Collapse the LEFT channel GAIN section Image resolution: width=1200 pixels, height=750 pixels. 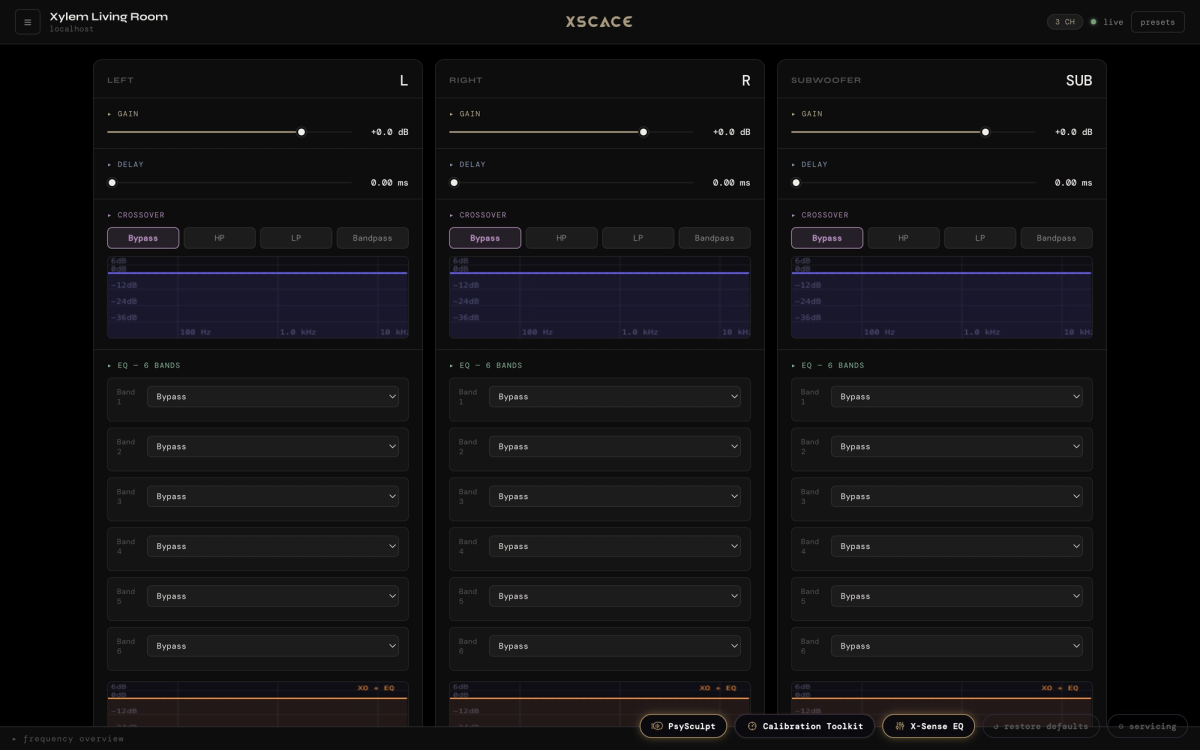click(123, 114)
